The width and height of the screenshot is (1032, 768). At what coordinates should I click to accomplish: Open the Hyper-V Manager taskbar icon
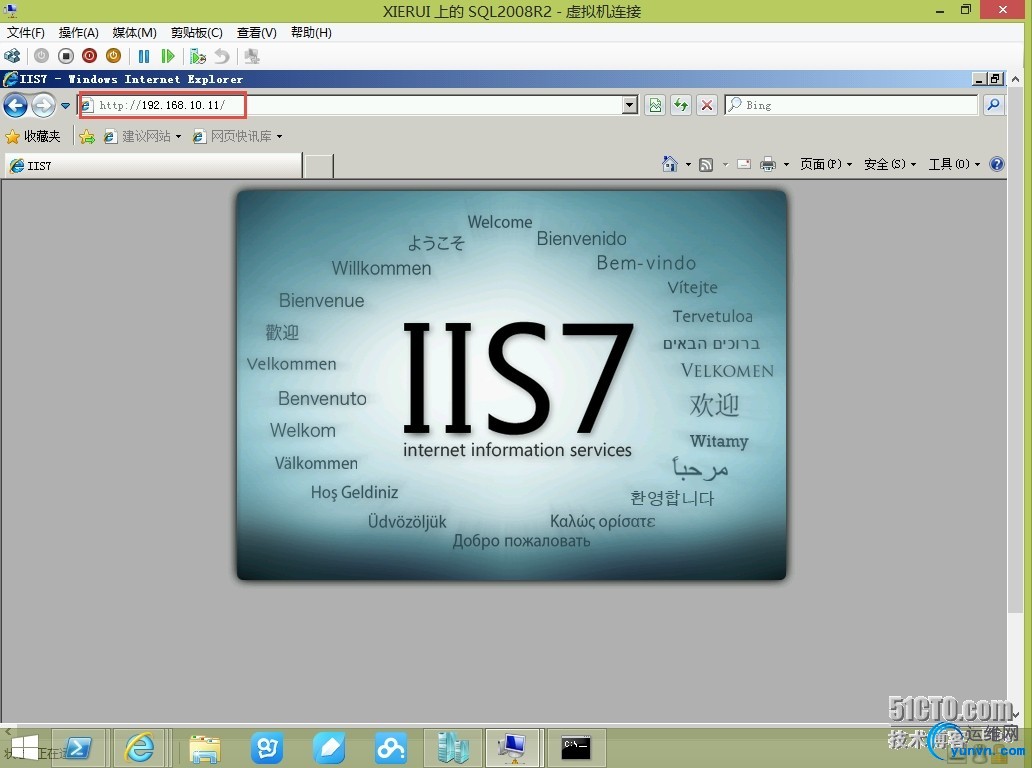click(453, 748)
